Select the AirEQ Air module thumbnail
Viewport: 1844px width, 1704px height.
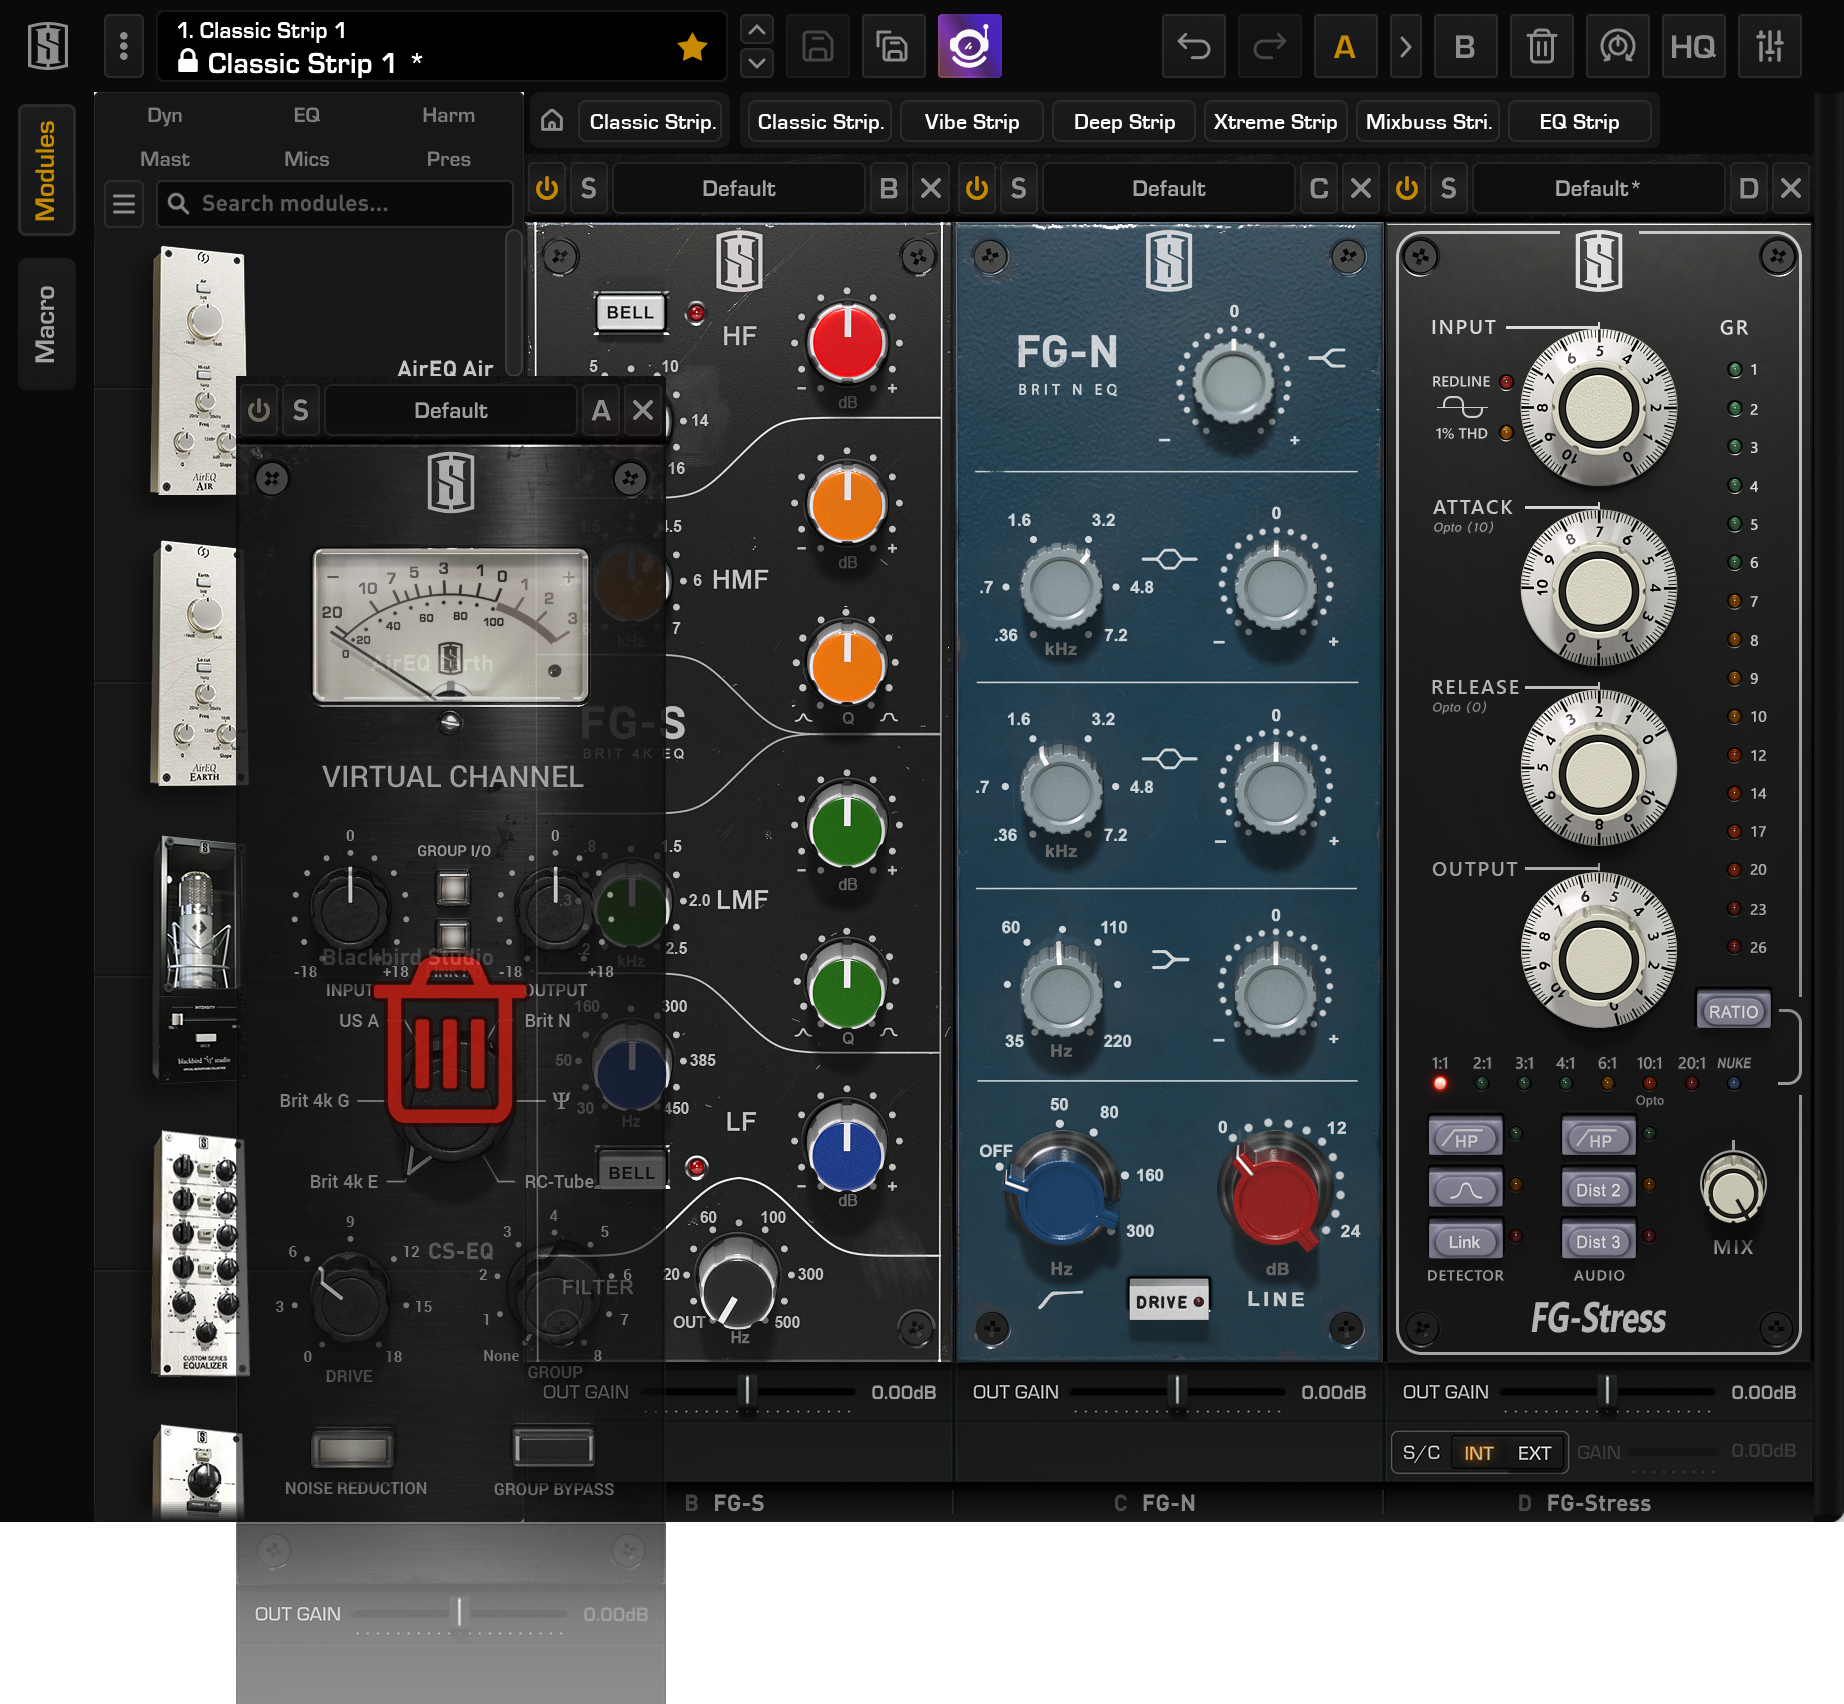[200, 371]
